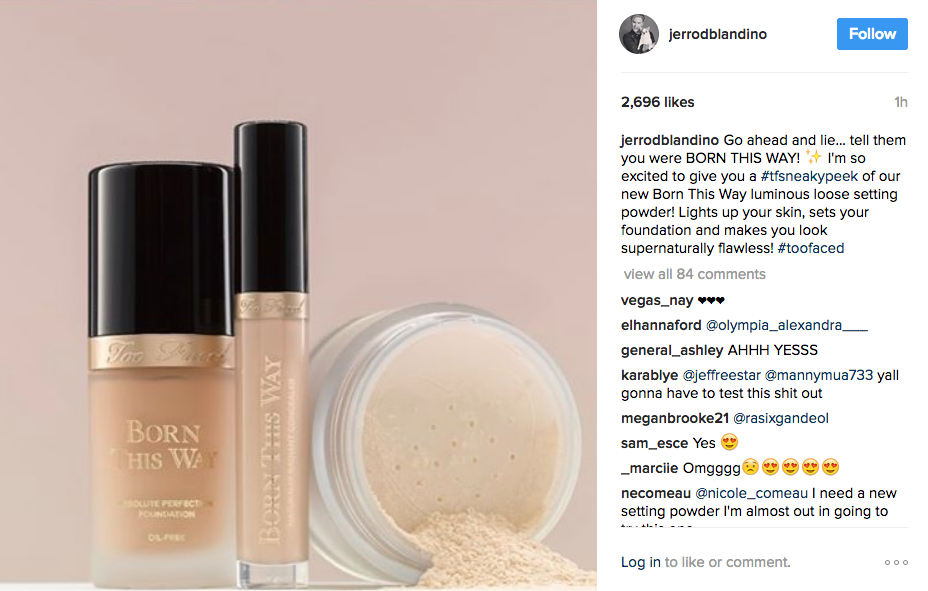Screen dimensions: 928x591
Task: Click the Born This Way product photo
Action: pos(298,295)
